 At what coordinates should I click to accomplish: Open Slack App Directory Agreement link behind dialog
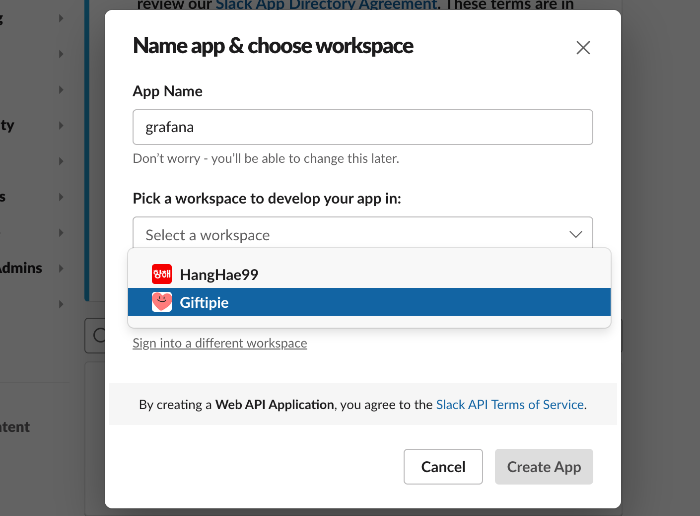click(326, 5)
